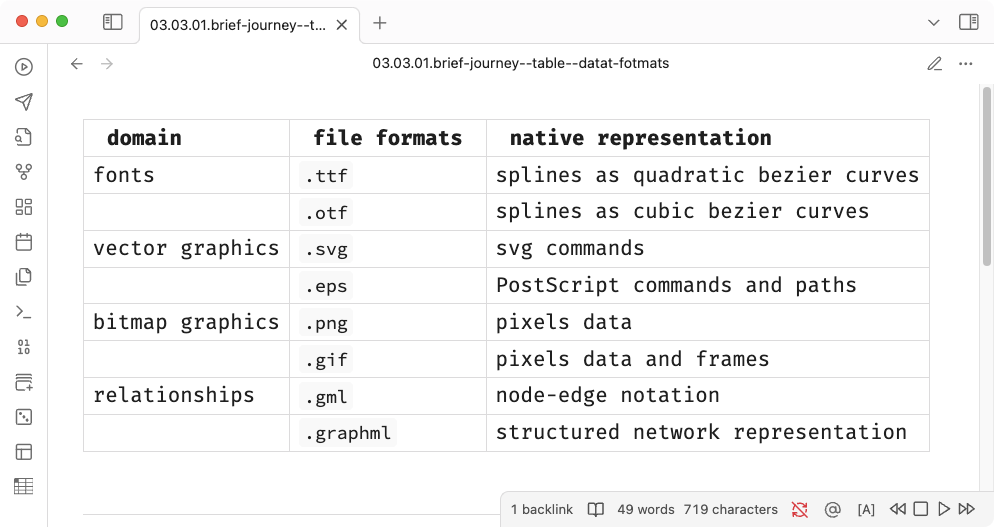Click the paper plane icon in the ribbon
The image size is (994, 527).
[23, 101]
